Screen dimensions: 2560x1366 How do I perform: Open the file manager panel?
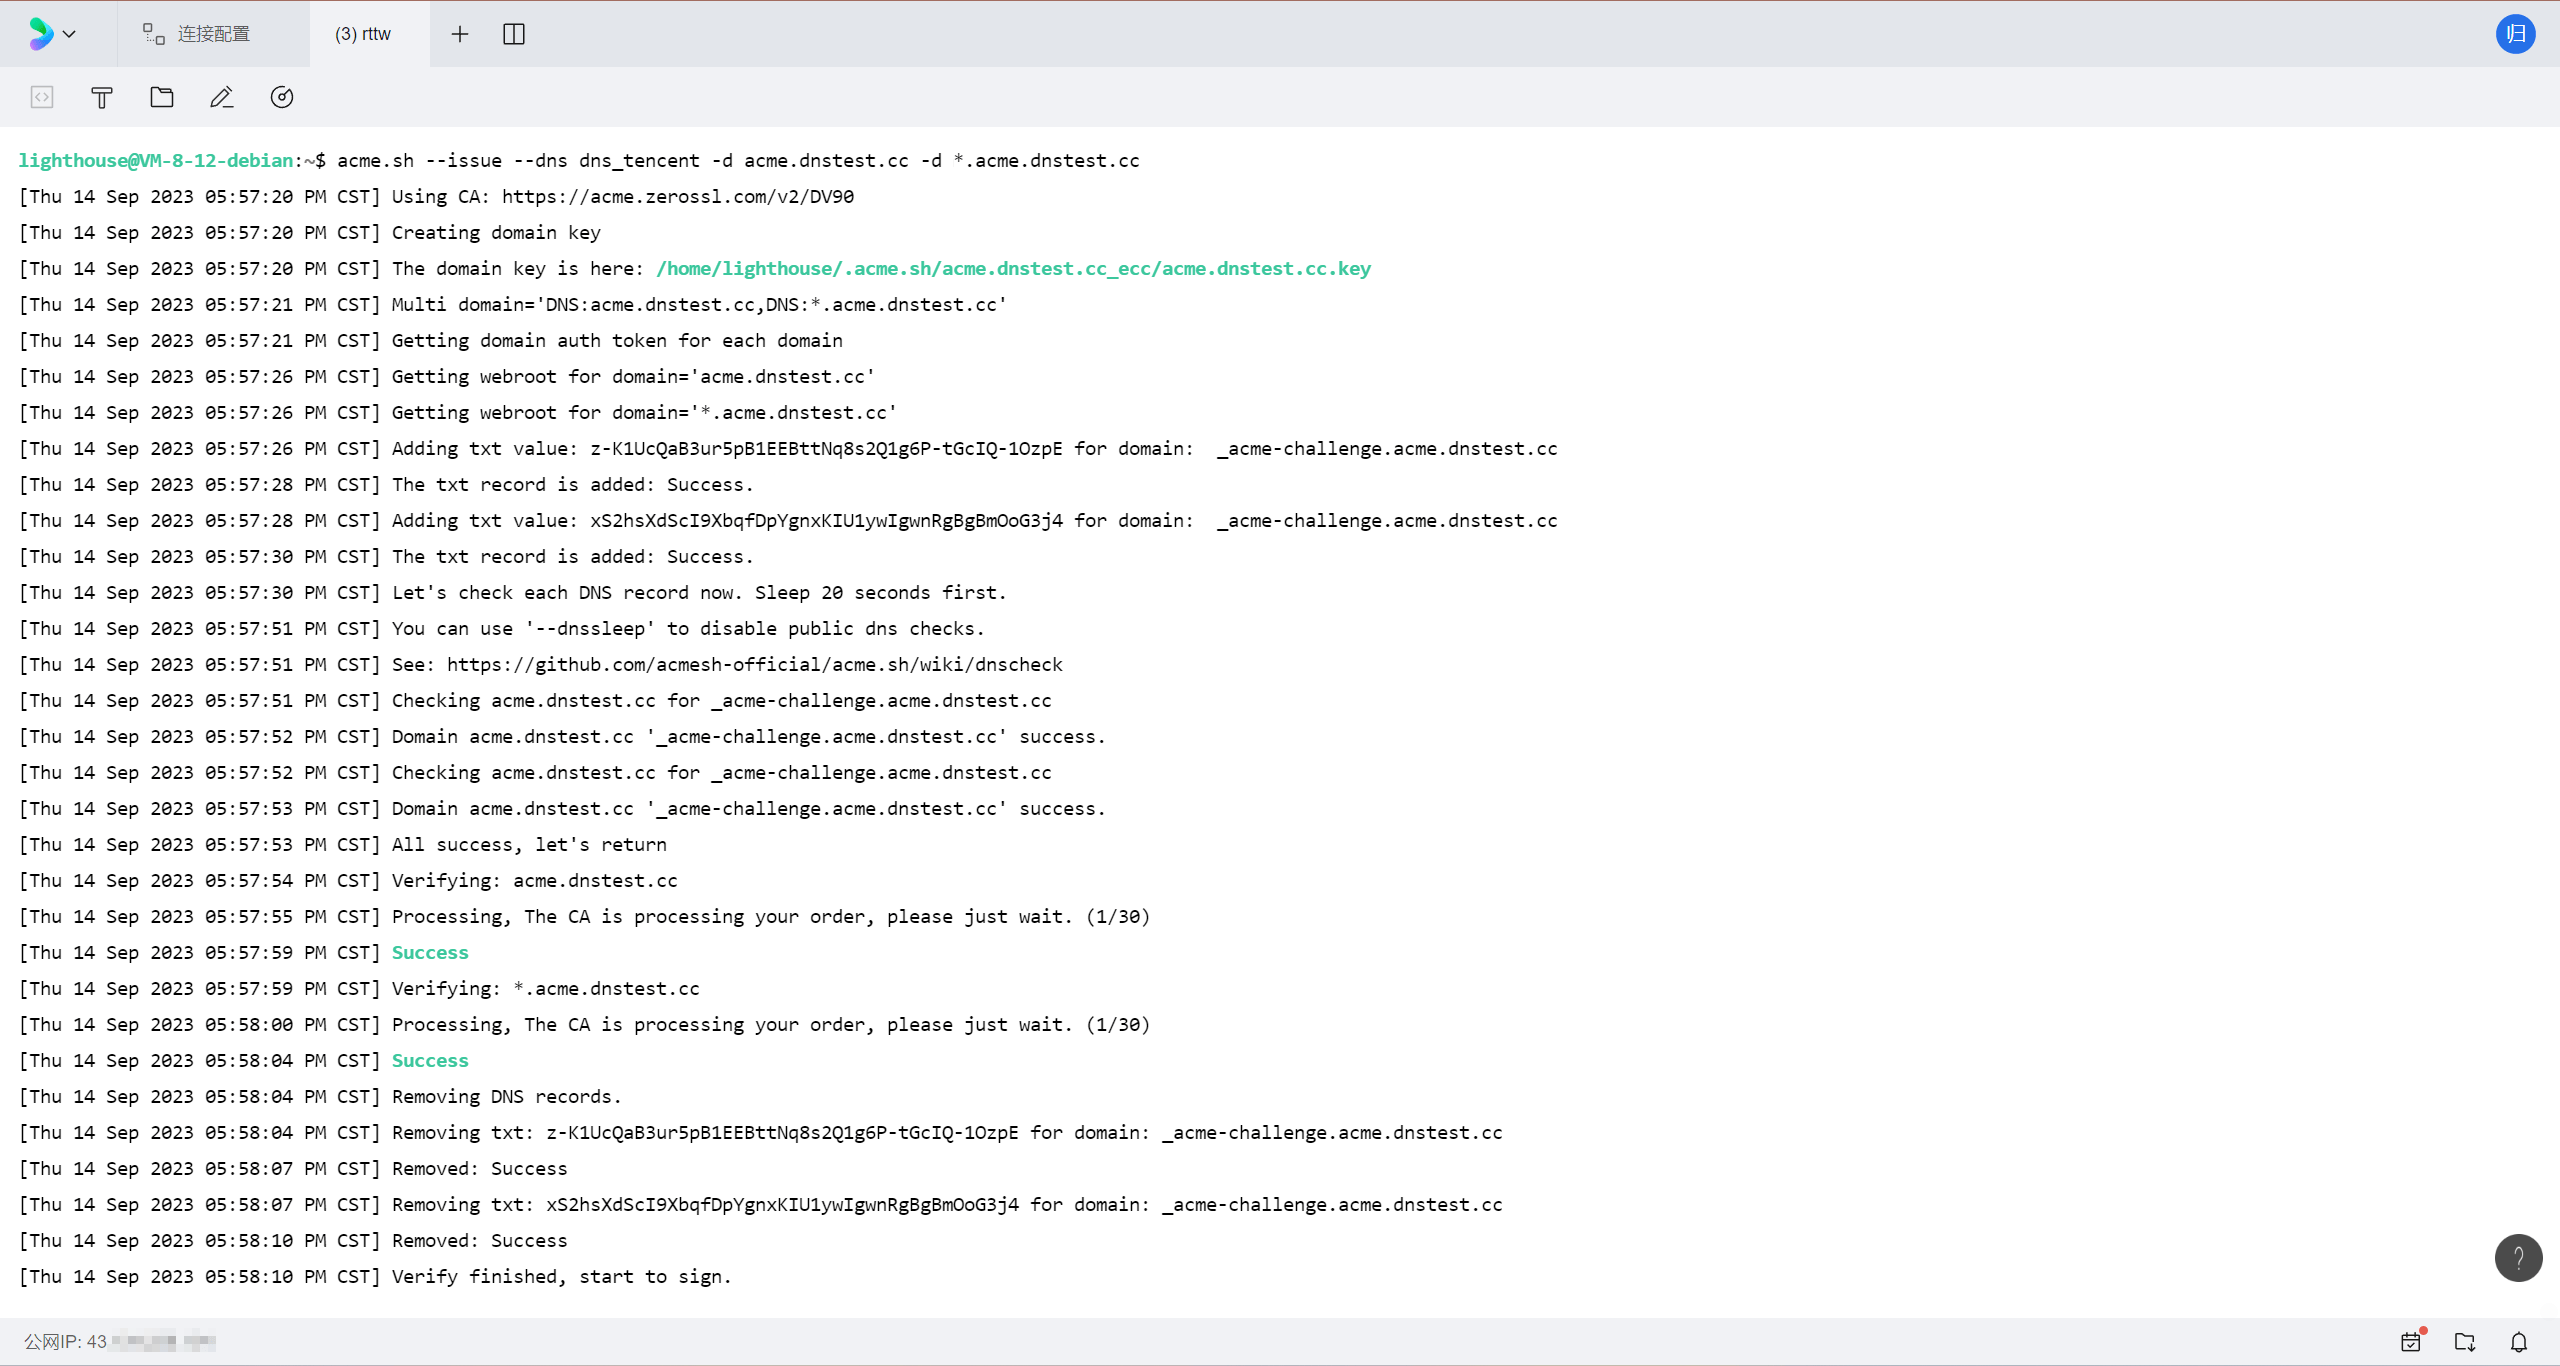(x=162, y=97)
